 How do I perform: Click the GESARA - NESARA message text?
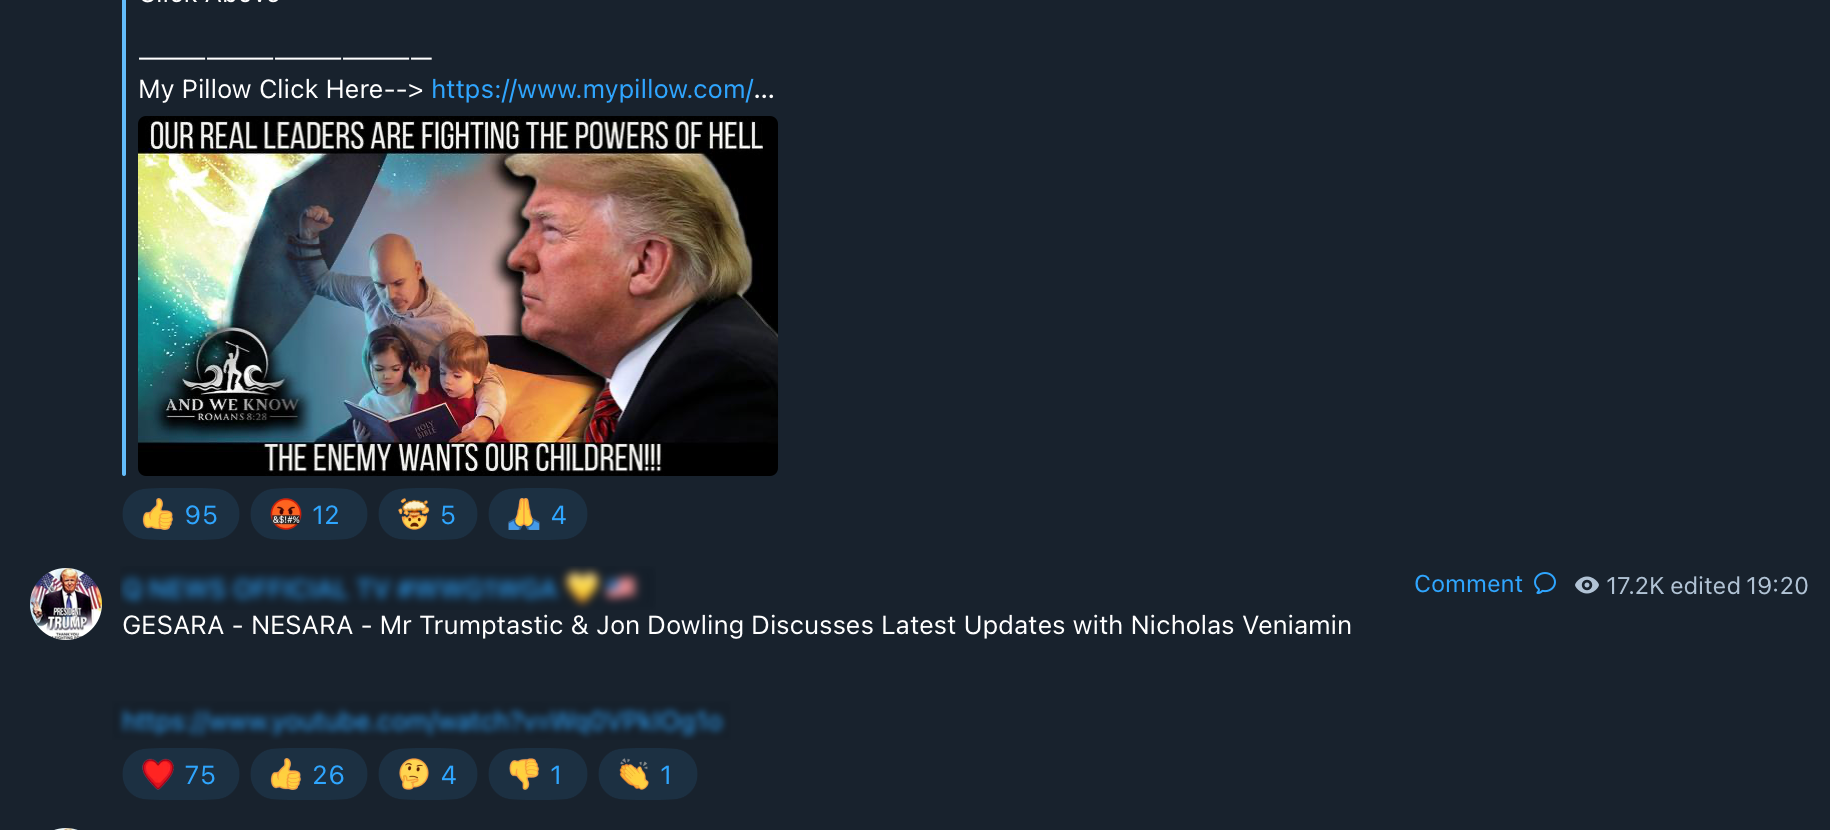tap(737, 626)
